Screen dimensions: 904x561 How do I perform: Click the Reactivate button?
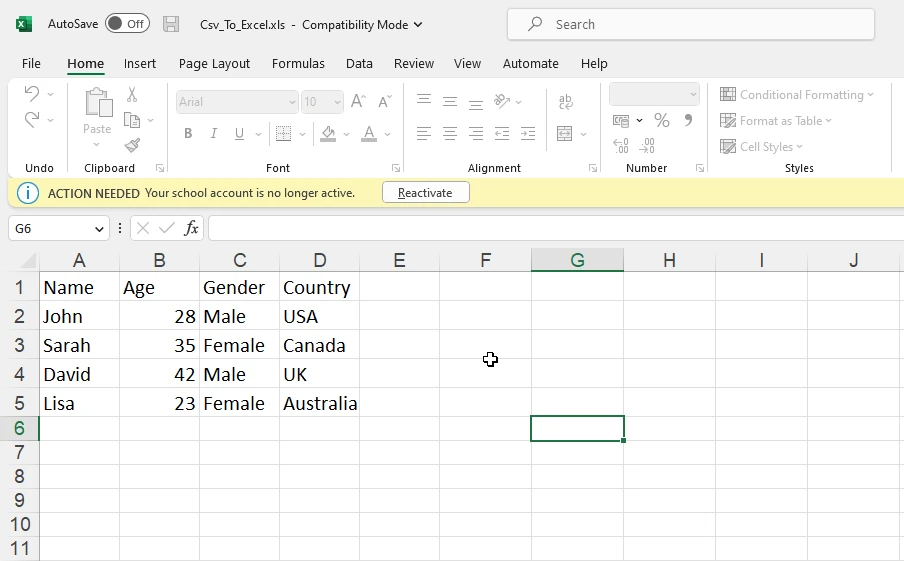pyautogui.click(x=425, y=193)
